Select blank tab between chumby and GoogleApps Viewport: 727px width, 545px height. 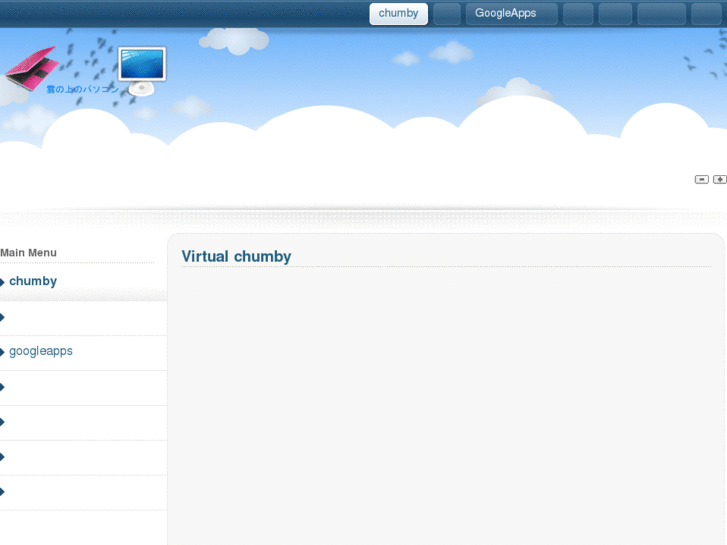447,13
